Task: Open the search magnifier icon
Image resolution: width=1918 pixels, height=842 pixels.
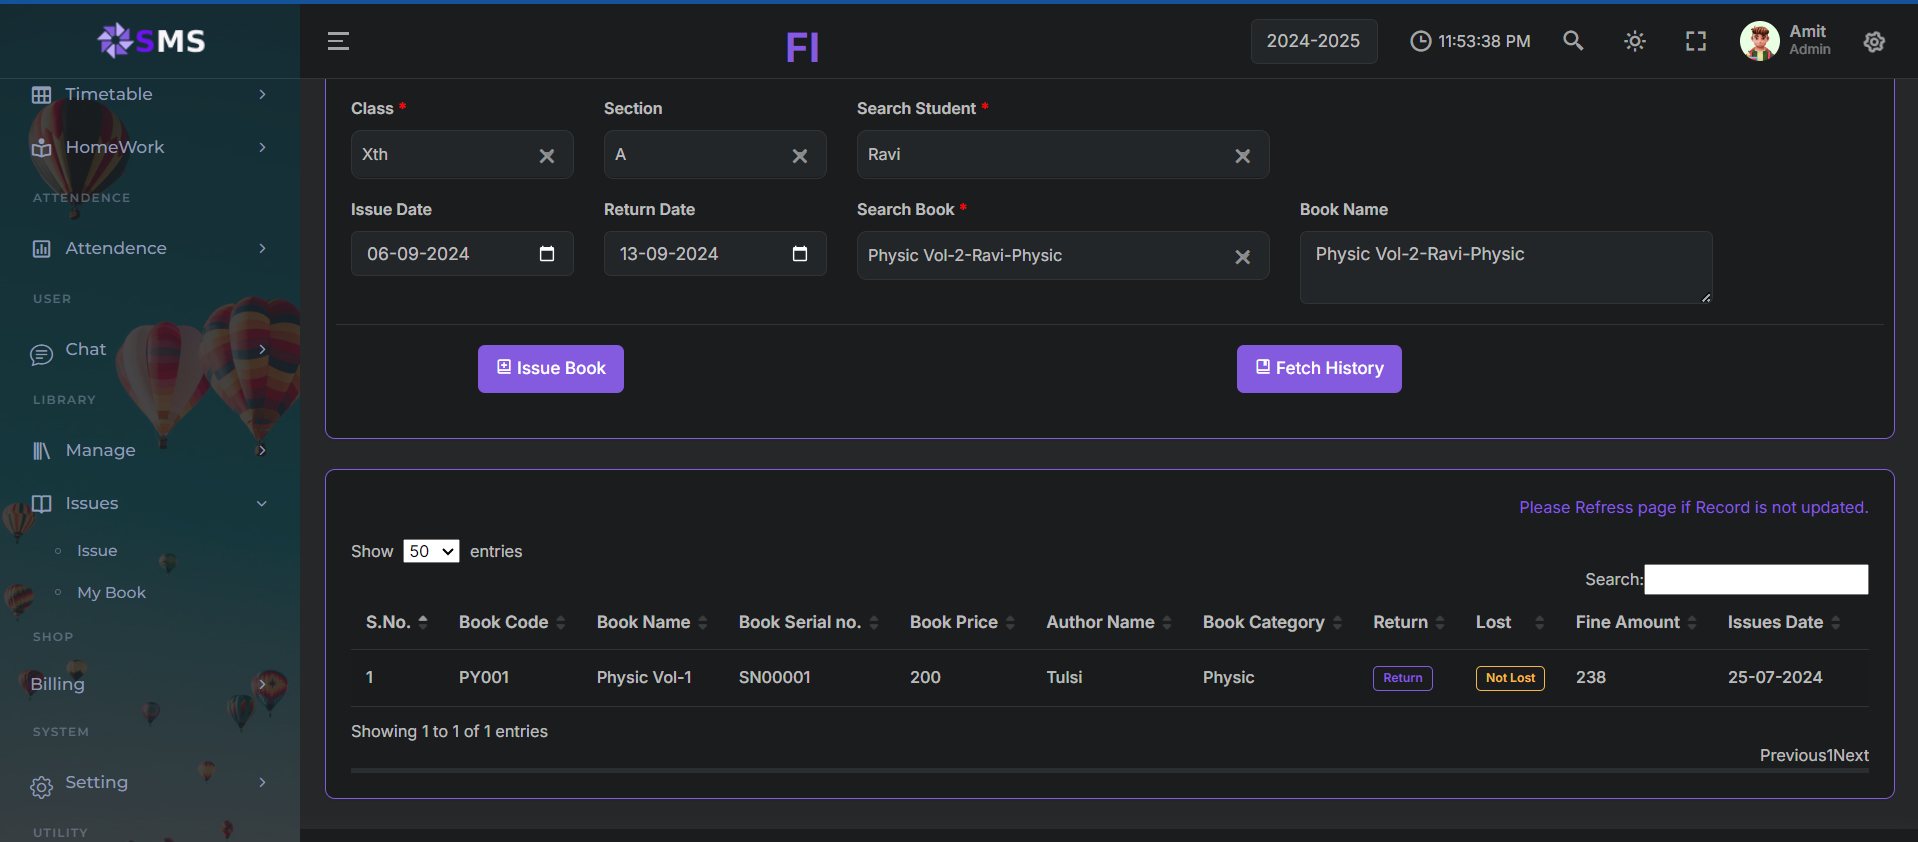Action: point(1573,41)
